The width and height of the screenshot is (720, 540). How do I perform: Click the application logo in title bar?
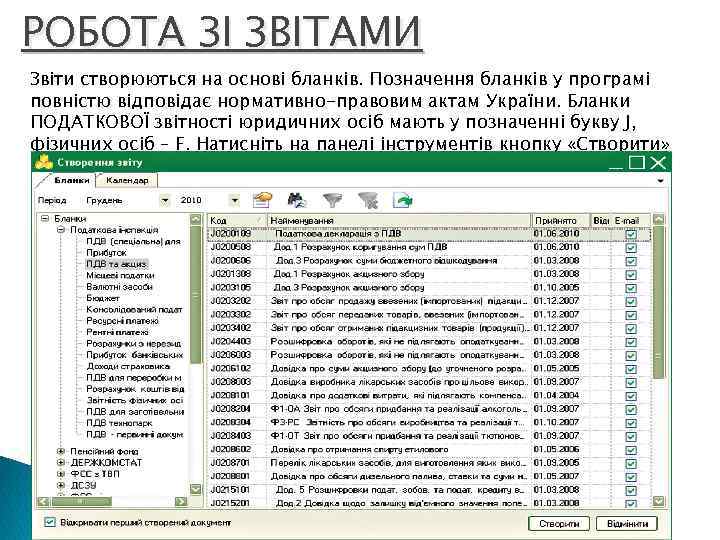coord(44,162)
